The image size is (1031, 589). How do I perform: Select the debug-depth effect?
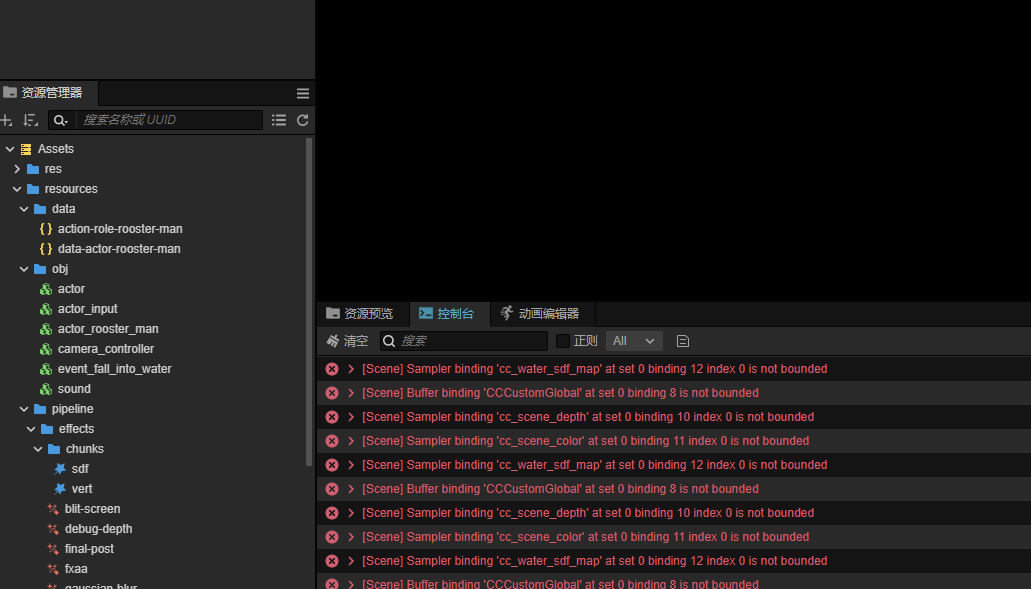point(99,529)
